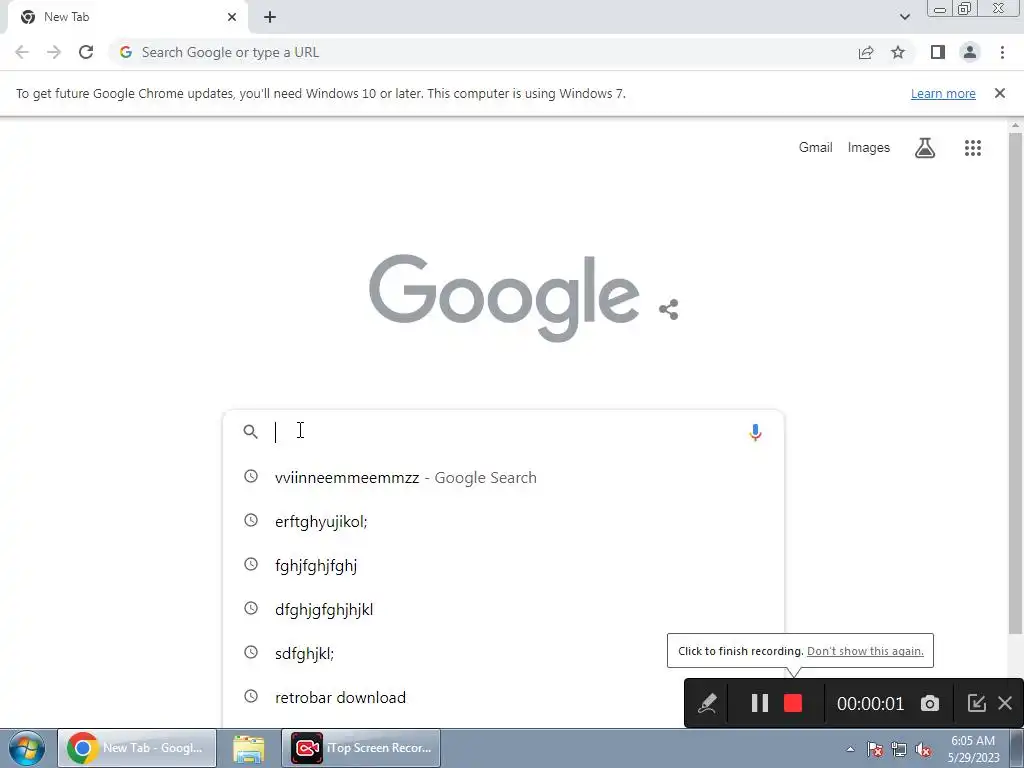Toggle the Chrome side panel
The image size is (1024, 768).
[938, 52]
